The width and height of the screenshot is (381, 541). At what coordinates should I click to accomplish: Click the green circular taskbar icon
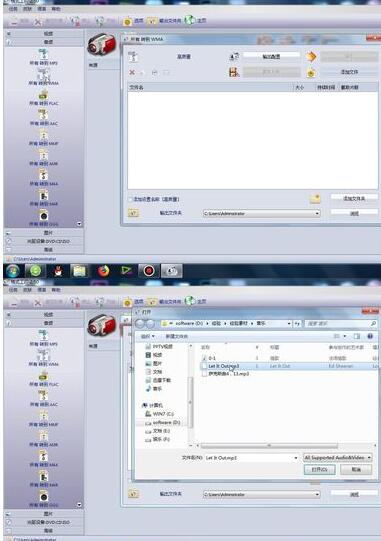pyautogui.click(x=35, y=271)
